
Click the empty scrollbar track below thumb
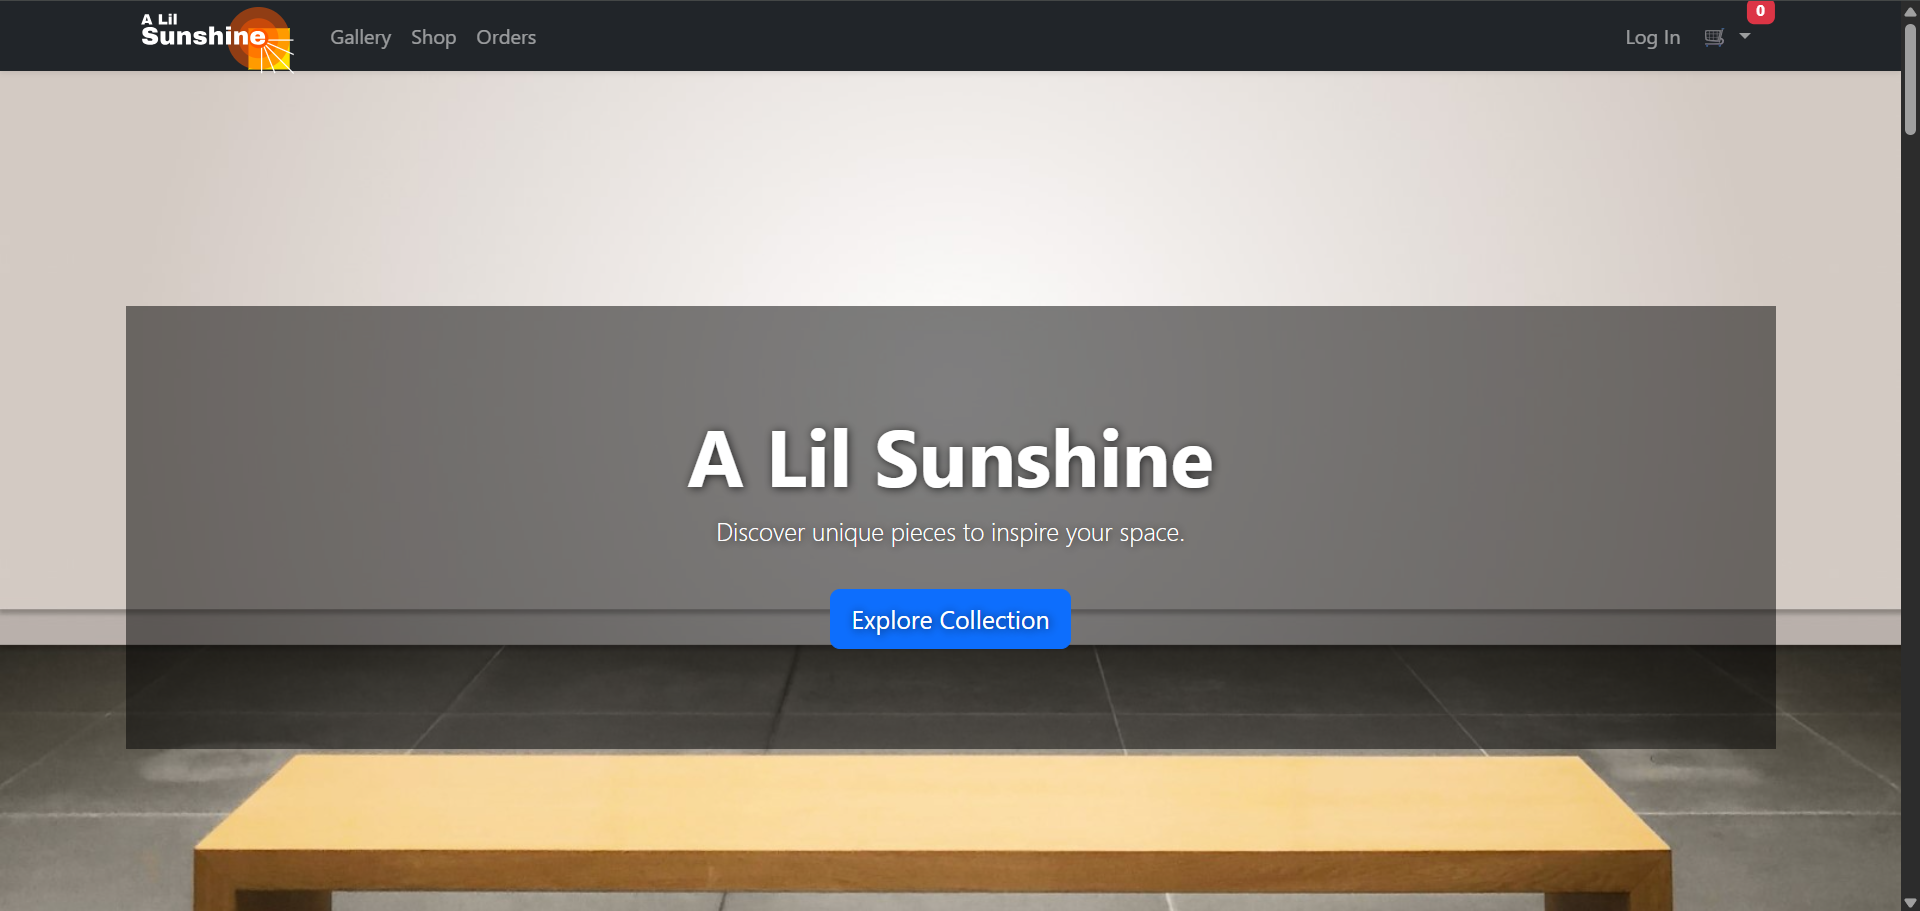(x=1910, y=500)
